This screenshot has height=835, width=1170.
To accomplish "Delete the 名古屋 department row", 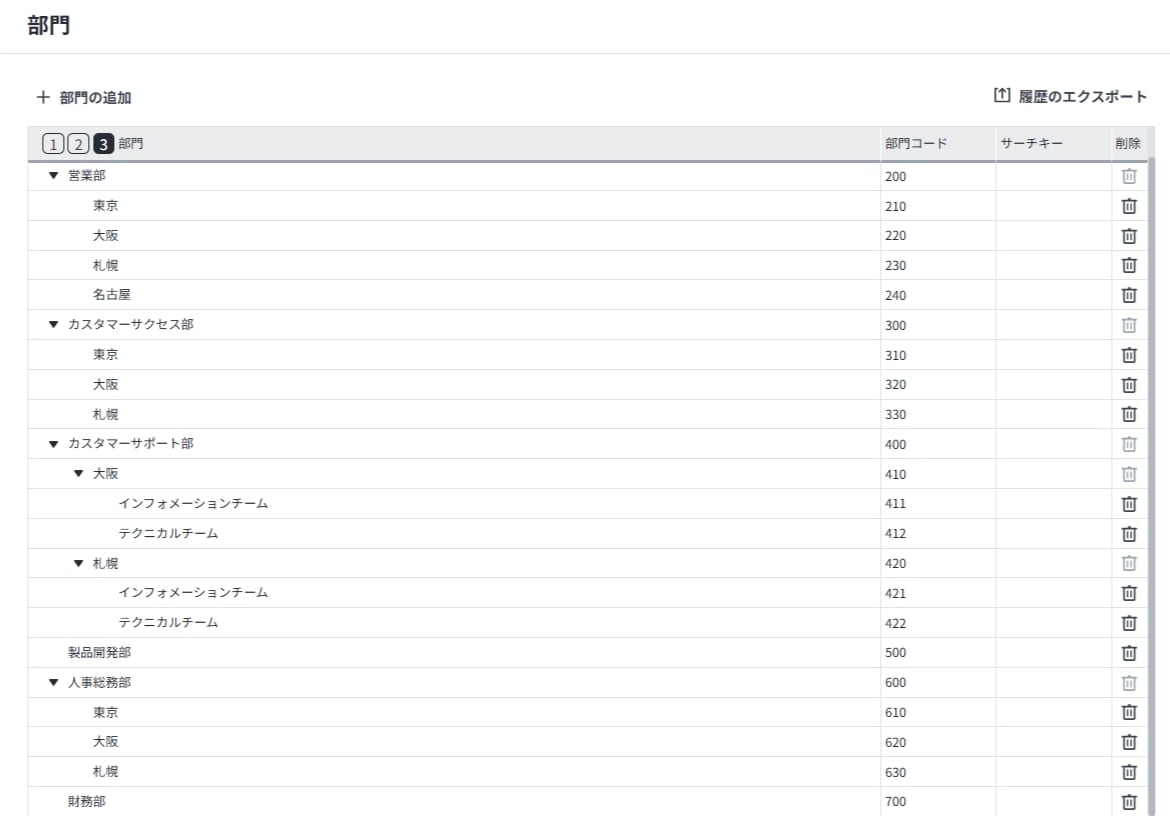I will 1129,295.
